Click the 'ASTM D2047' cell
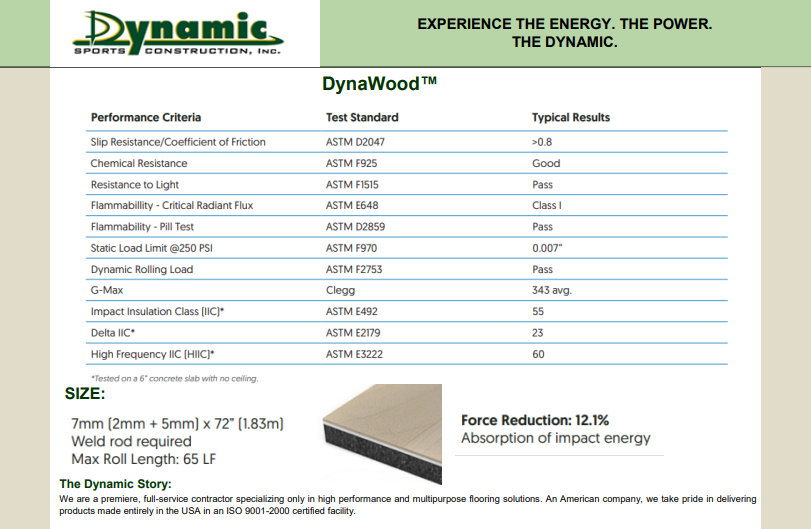 click(355, 142)
